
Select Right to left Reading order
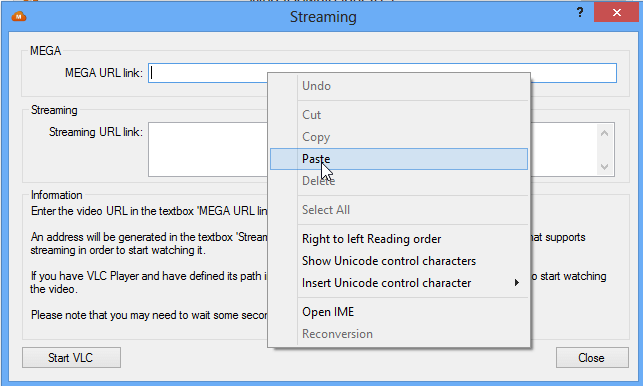click(x=399, y=239)
